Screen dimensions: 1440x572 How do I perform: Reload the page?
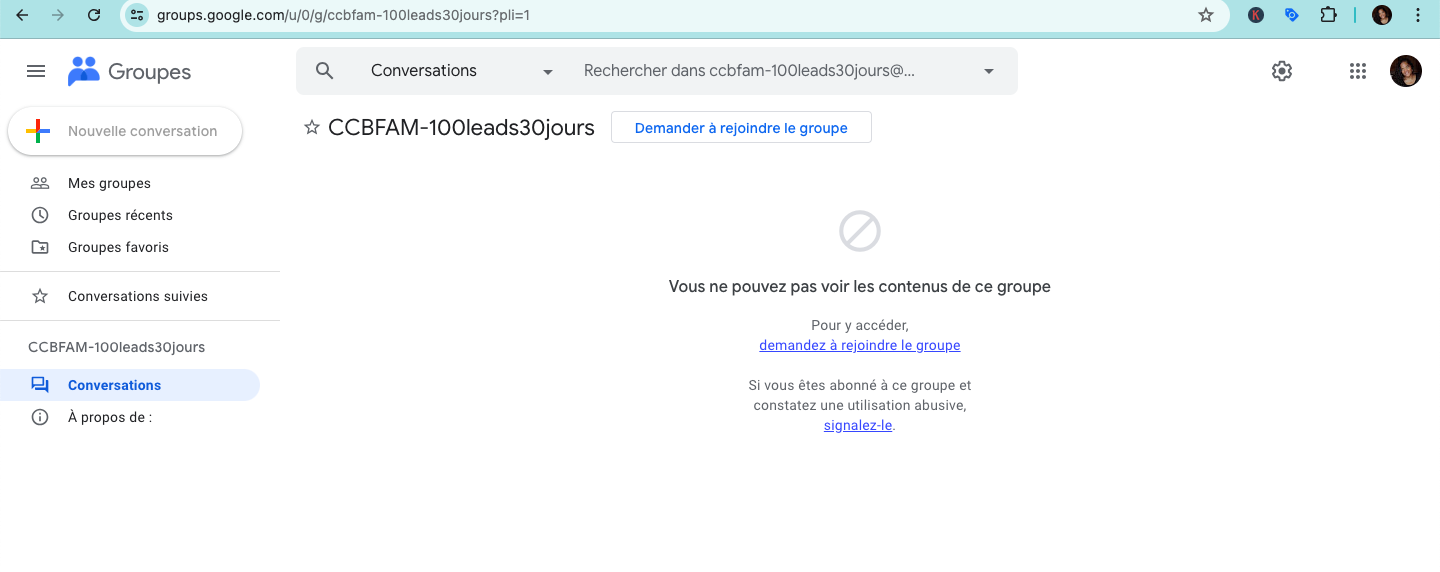(94, 15)
